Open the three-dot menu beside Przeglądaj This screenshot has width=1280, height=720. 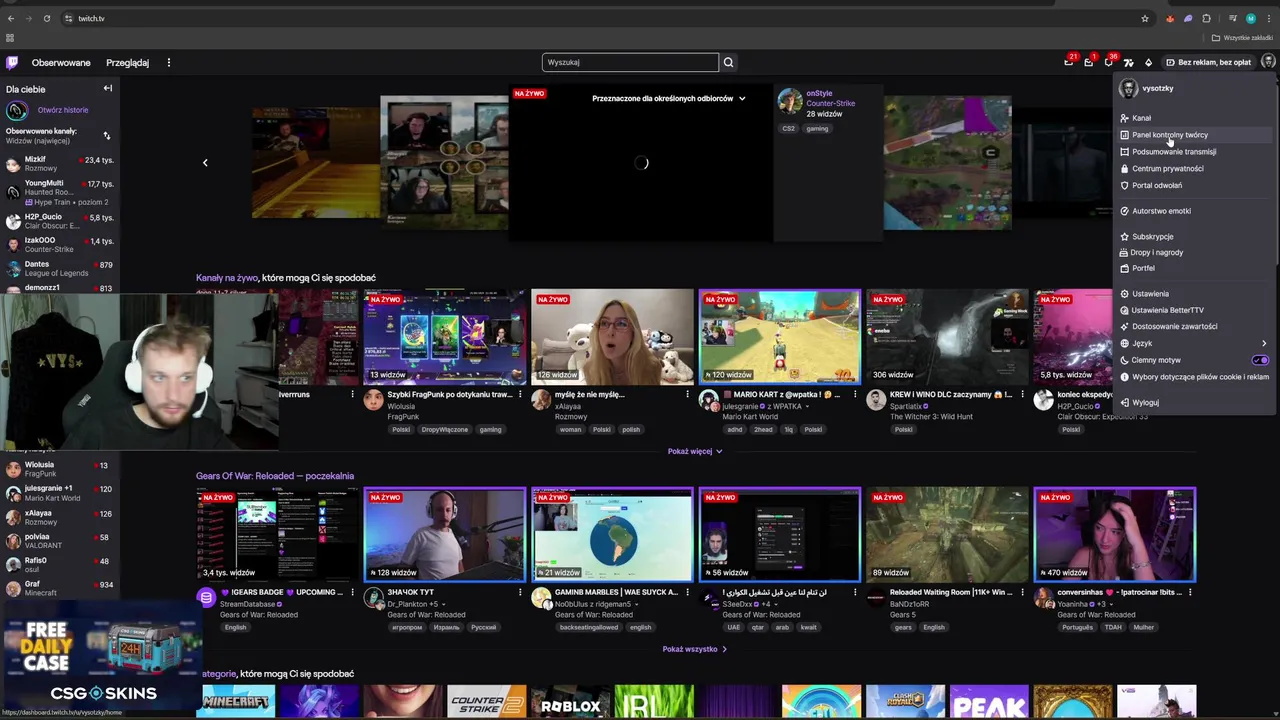pos(168,62)
